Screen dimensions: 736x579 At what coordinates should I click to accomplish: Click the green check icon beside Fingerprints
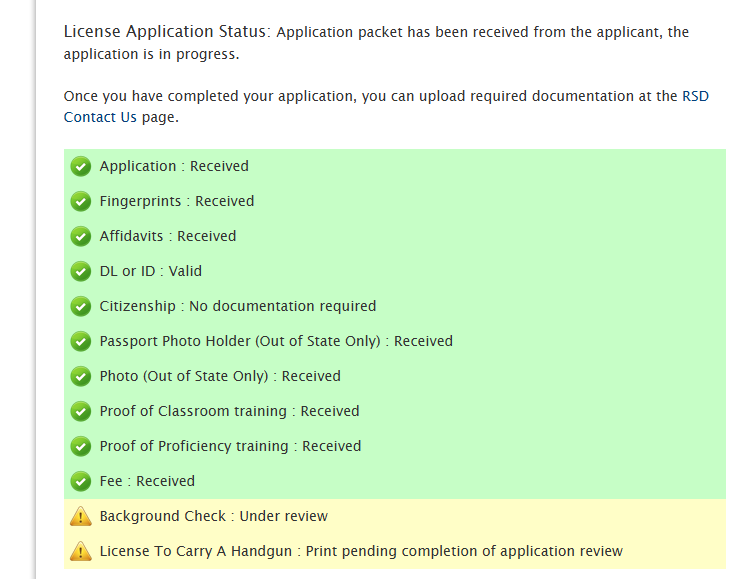coord(81,202)
